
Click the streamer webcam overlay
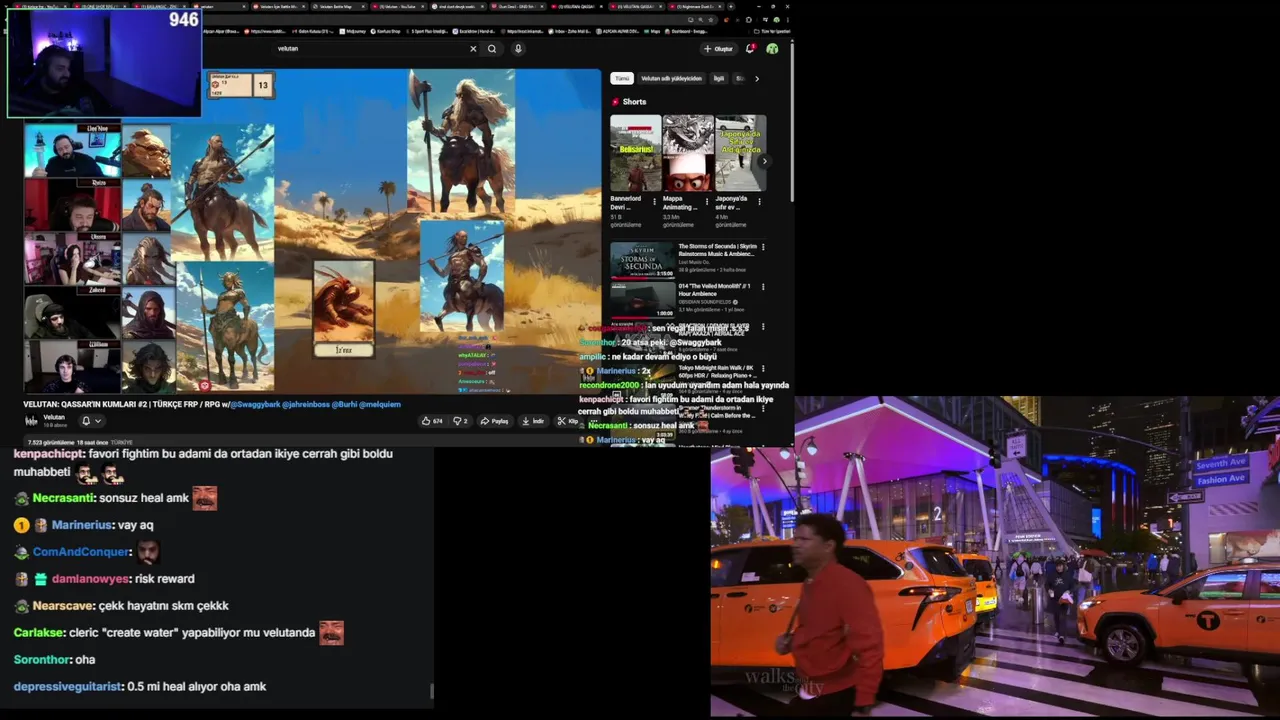click(x=103, y=63)
